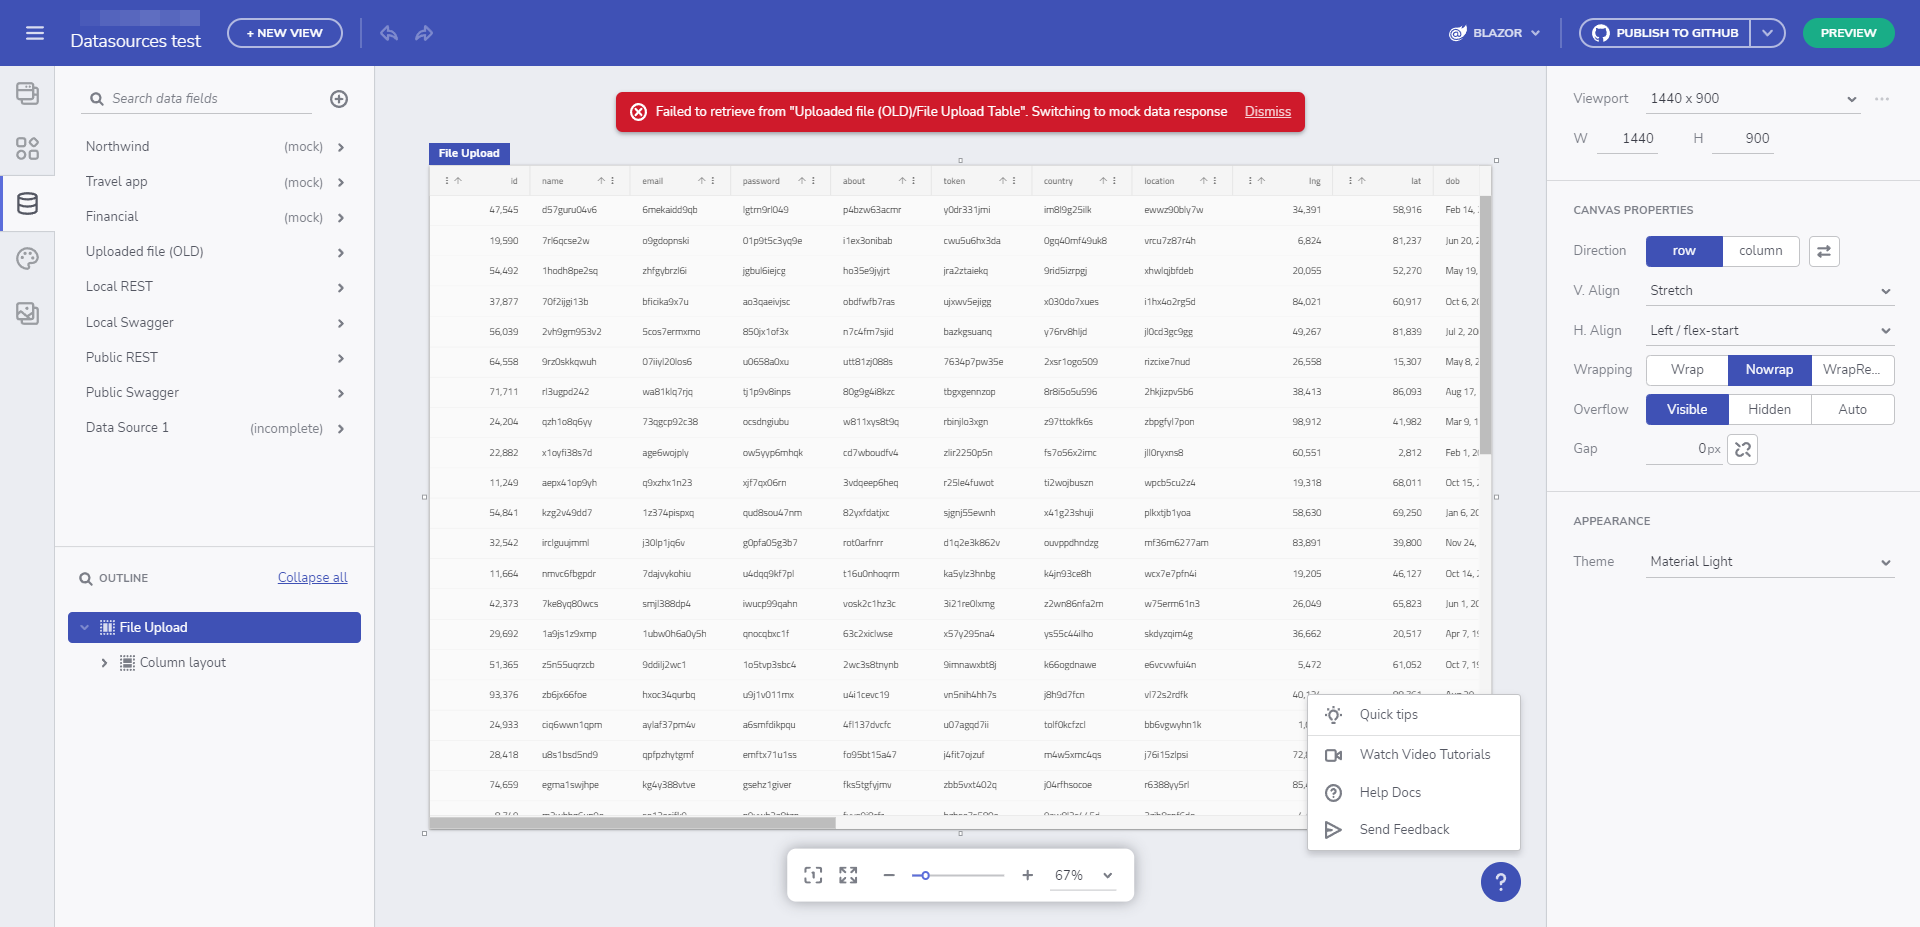Click the zoom to fit icon

point(813,875)
